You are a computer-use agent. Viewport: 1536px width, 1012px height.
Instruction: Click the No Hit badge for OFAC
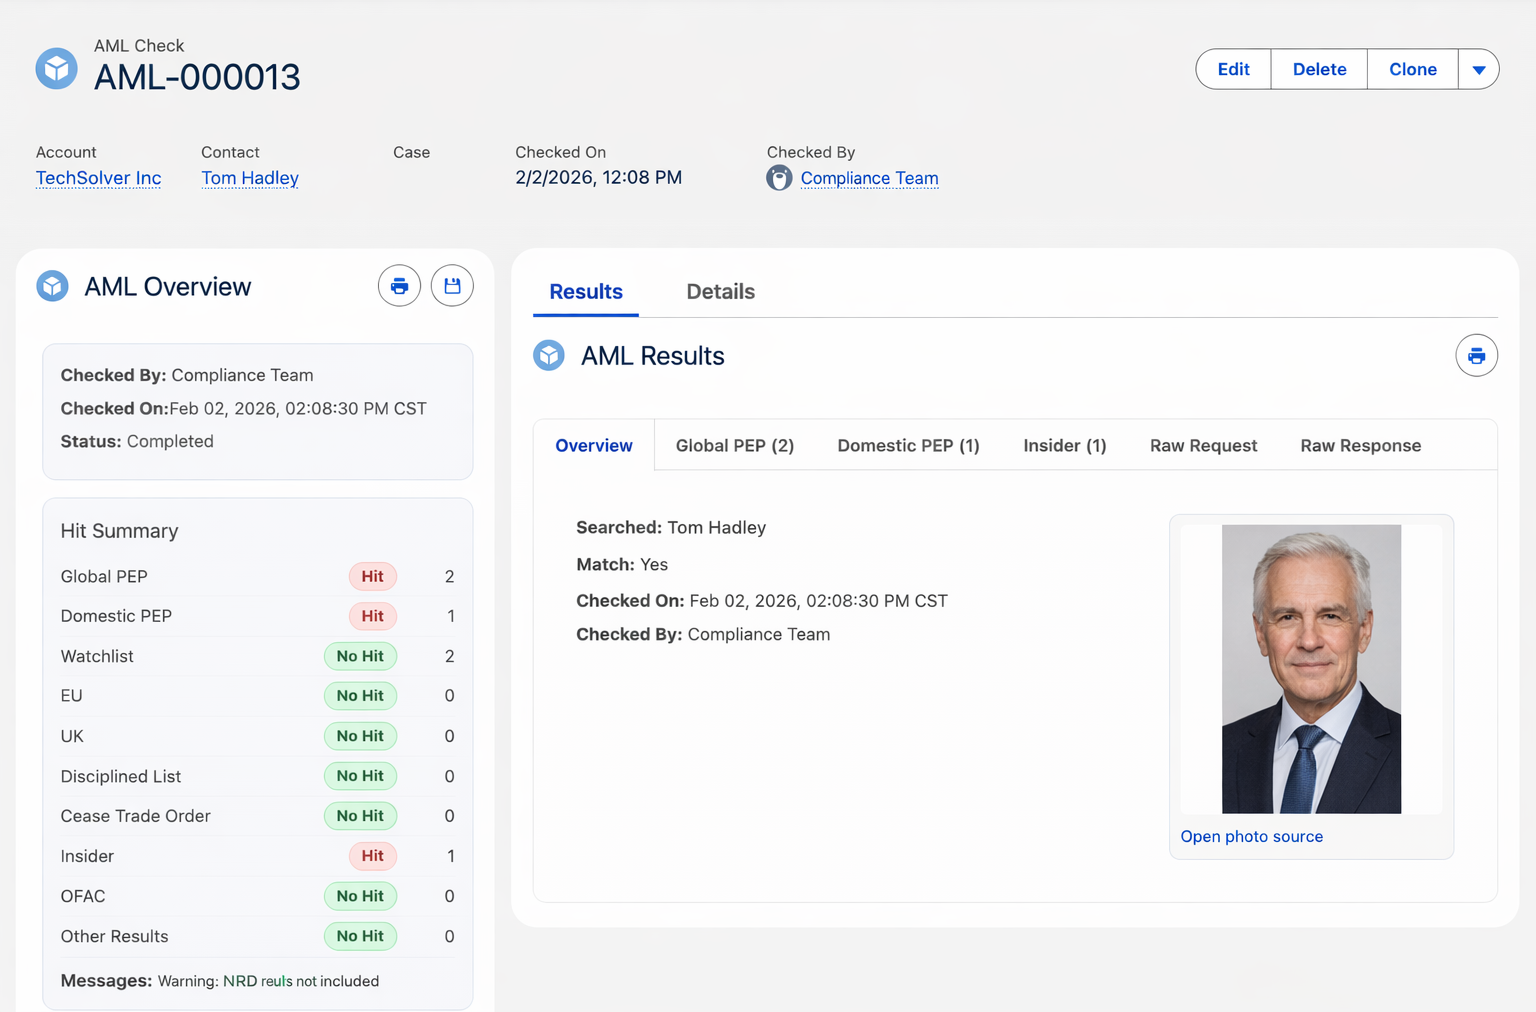[x=360, y=896]
